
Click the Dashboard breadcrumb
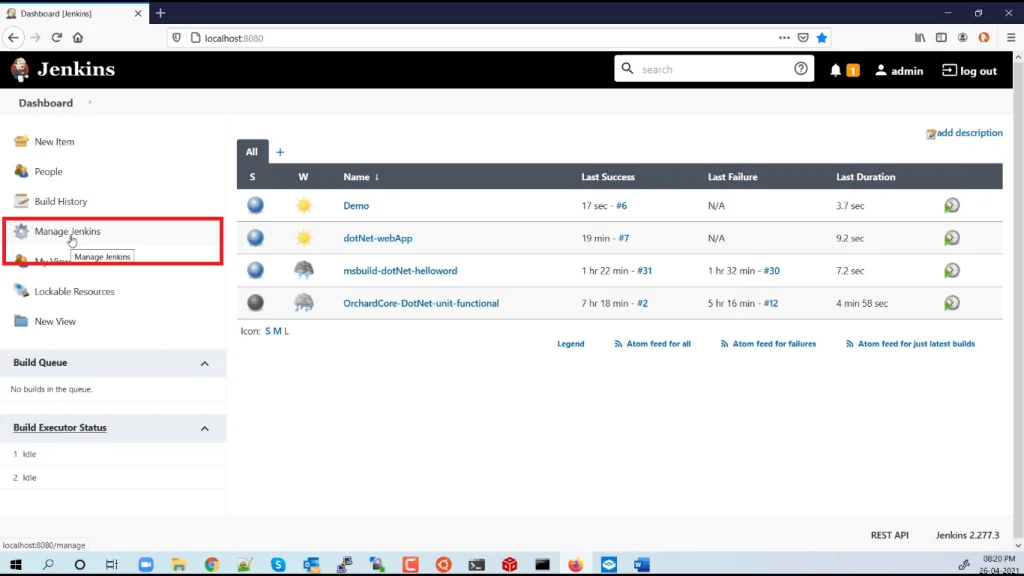46,103
